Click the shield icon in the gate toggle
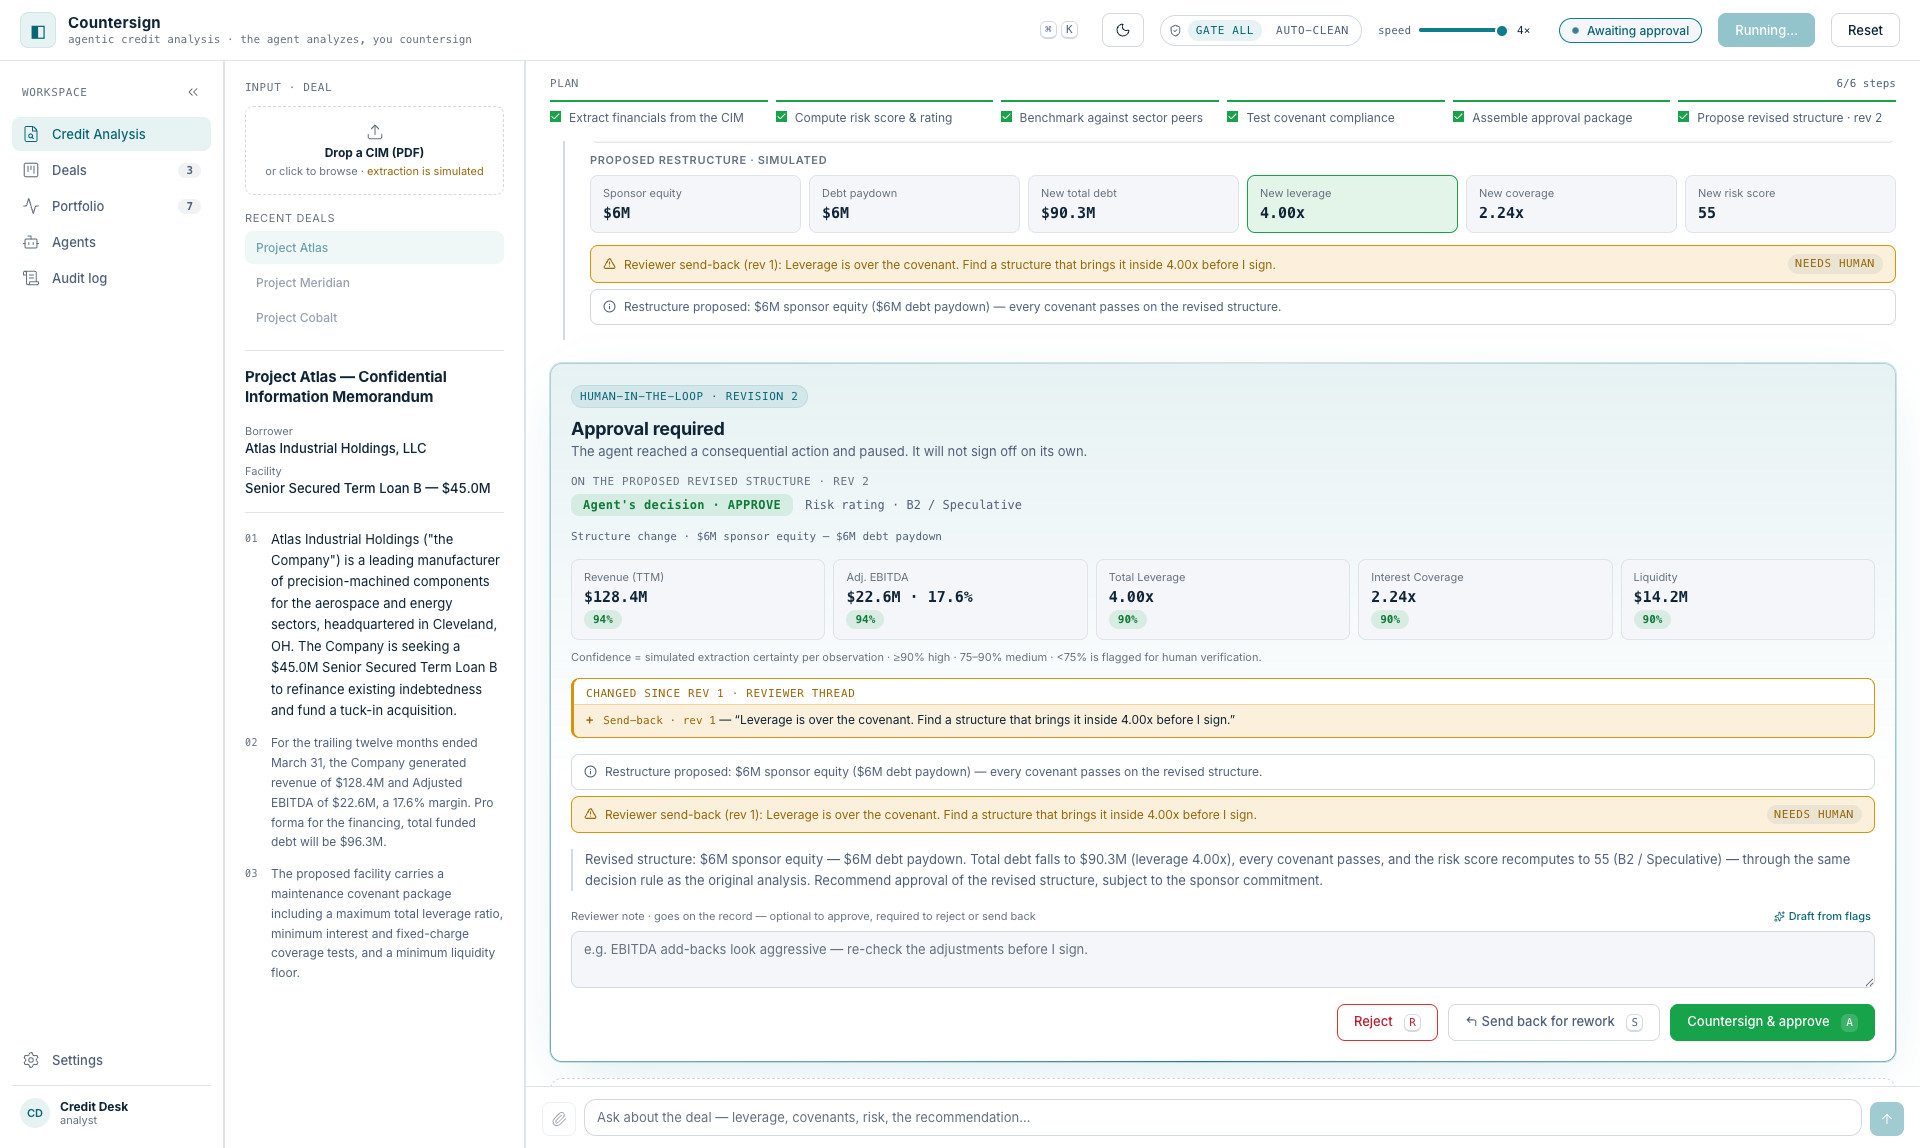The width and height of the screenshot is (1920, 1148). pyautogui.click(x=1175, y=30)
